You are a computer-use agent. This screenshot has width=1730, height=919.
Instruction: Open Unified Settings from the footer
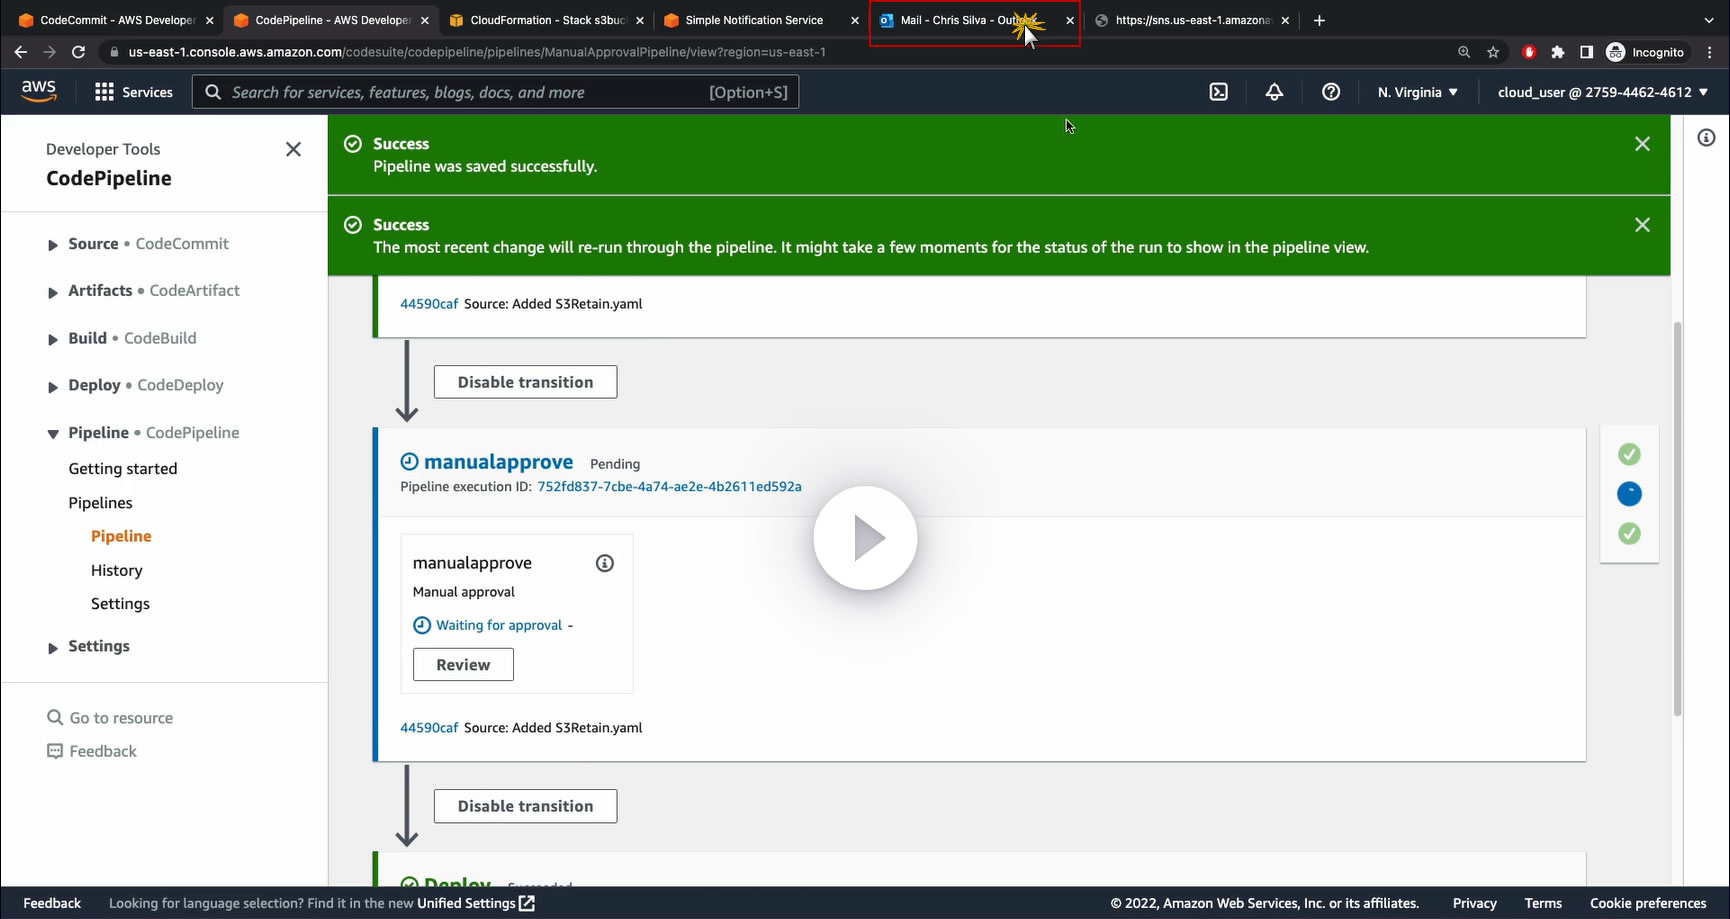click(476, 903)
